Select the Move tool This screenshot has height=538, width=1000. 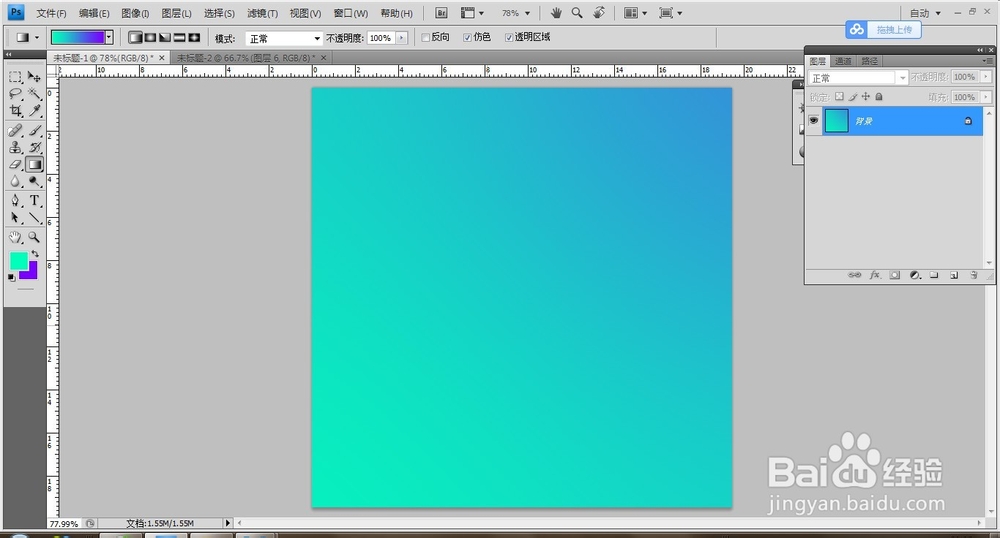(x=34, y=77)
